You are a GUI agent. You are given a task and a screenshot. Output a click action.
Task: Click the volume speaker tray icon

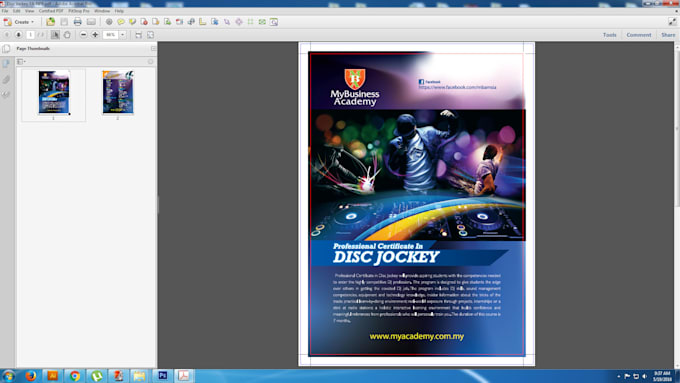coord(644,376)
